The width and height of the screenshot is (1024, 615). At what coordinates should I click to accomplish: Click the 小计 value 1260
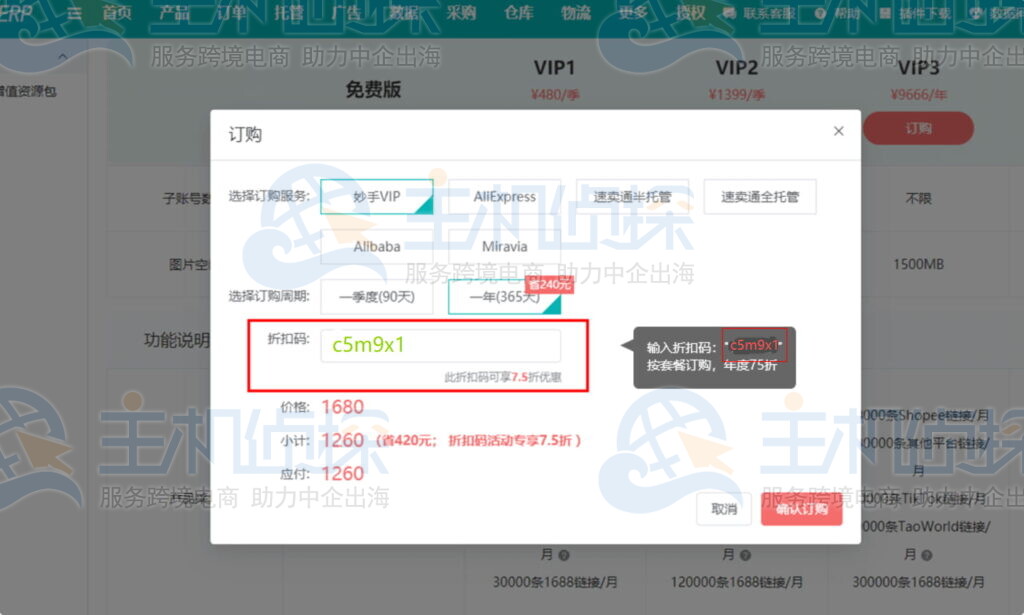(343, 440)
